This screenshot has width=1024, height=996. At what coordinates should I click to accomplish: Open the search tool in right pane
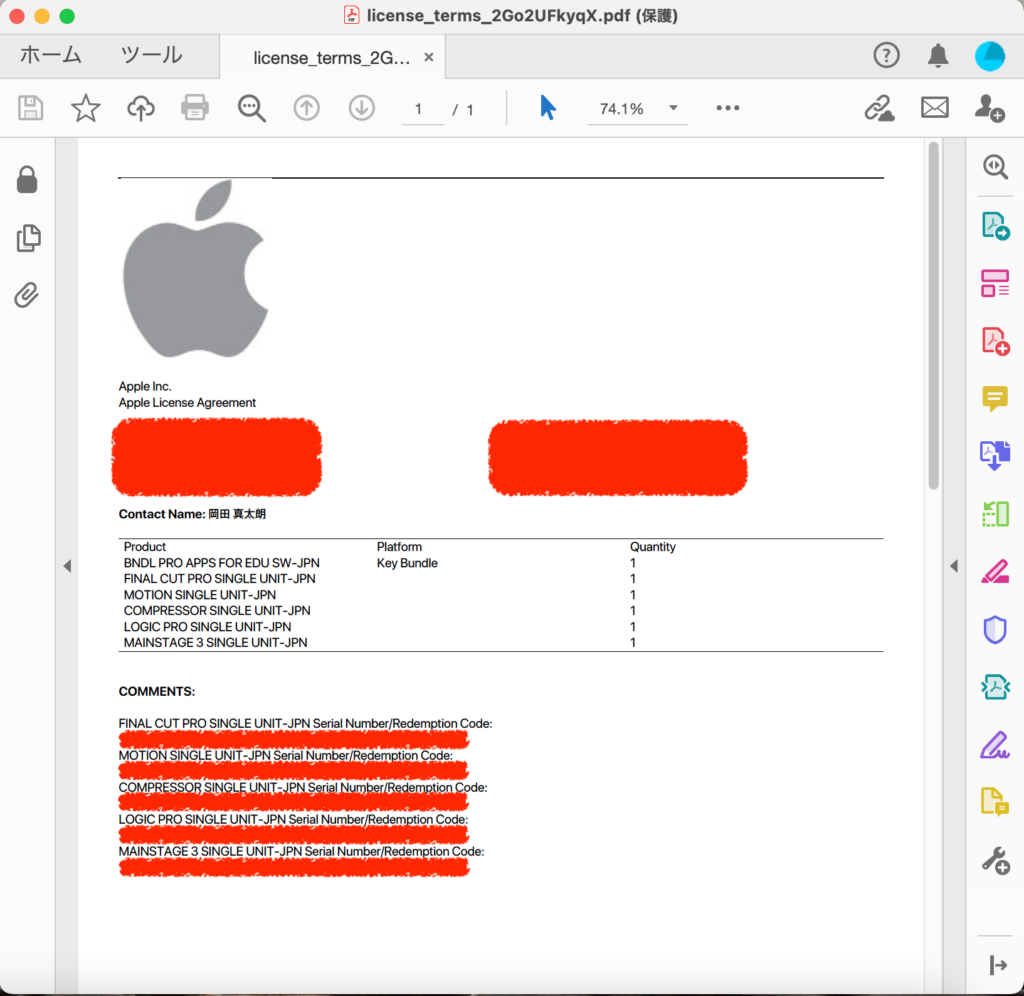click(x=995, y=167)
